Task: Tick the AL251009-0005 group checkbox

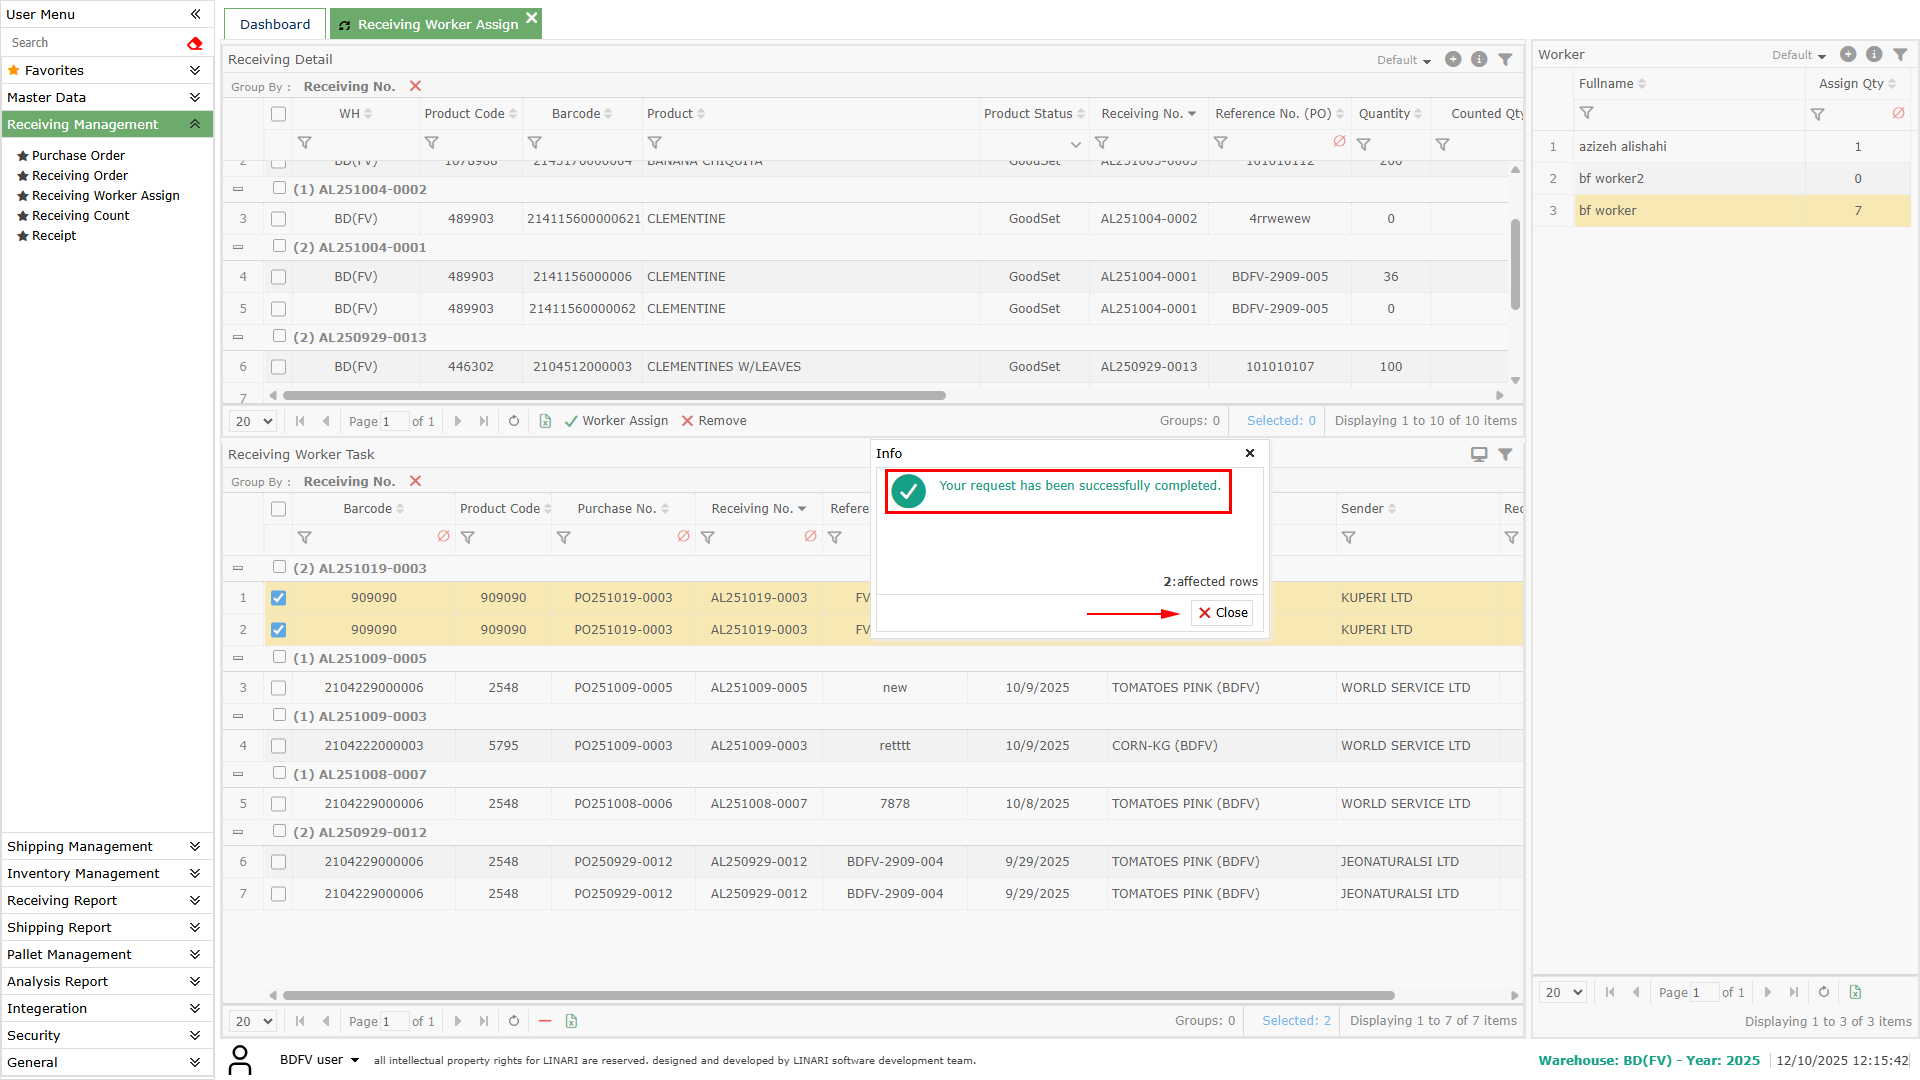Action: pyautogui.click(x=280, y=657)
